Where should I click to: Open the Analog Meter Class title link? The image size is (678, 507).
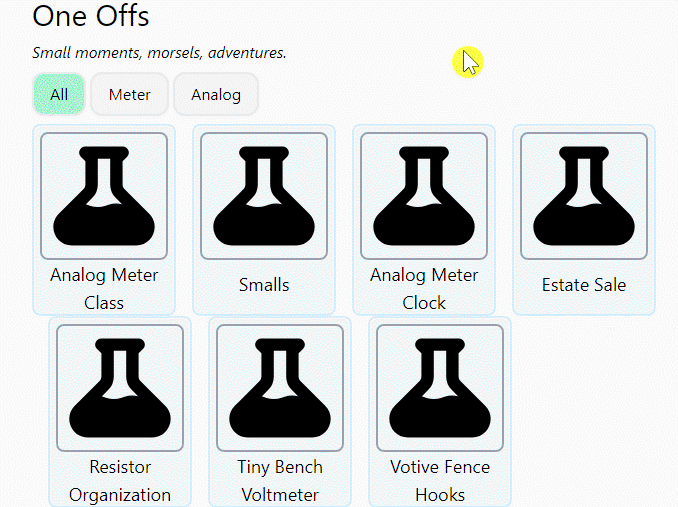tap(104, 288)
